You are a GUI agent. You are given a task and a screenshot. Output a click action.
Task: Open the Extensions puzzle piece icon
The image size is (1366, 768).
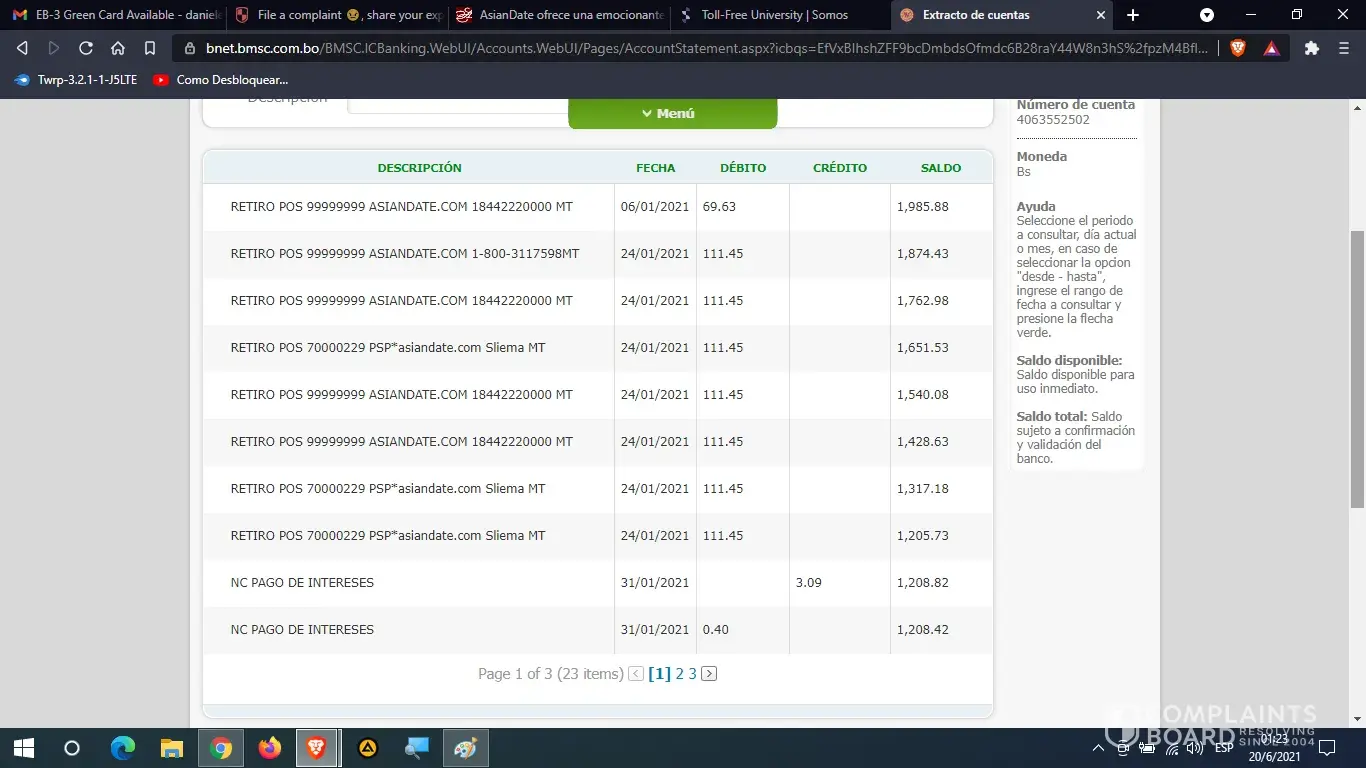point(1312,48)
